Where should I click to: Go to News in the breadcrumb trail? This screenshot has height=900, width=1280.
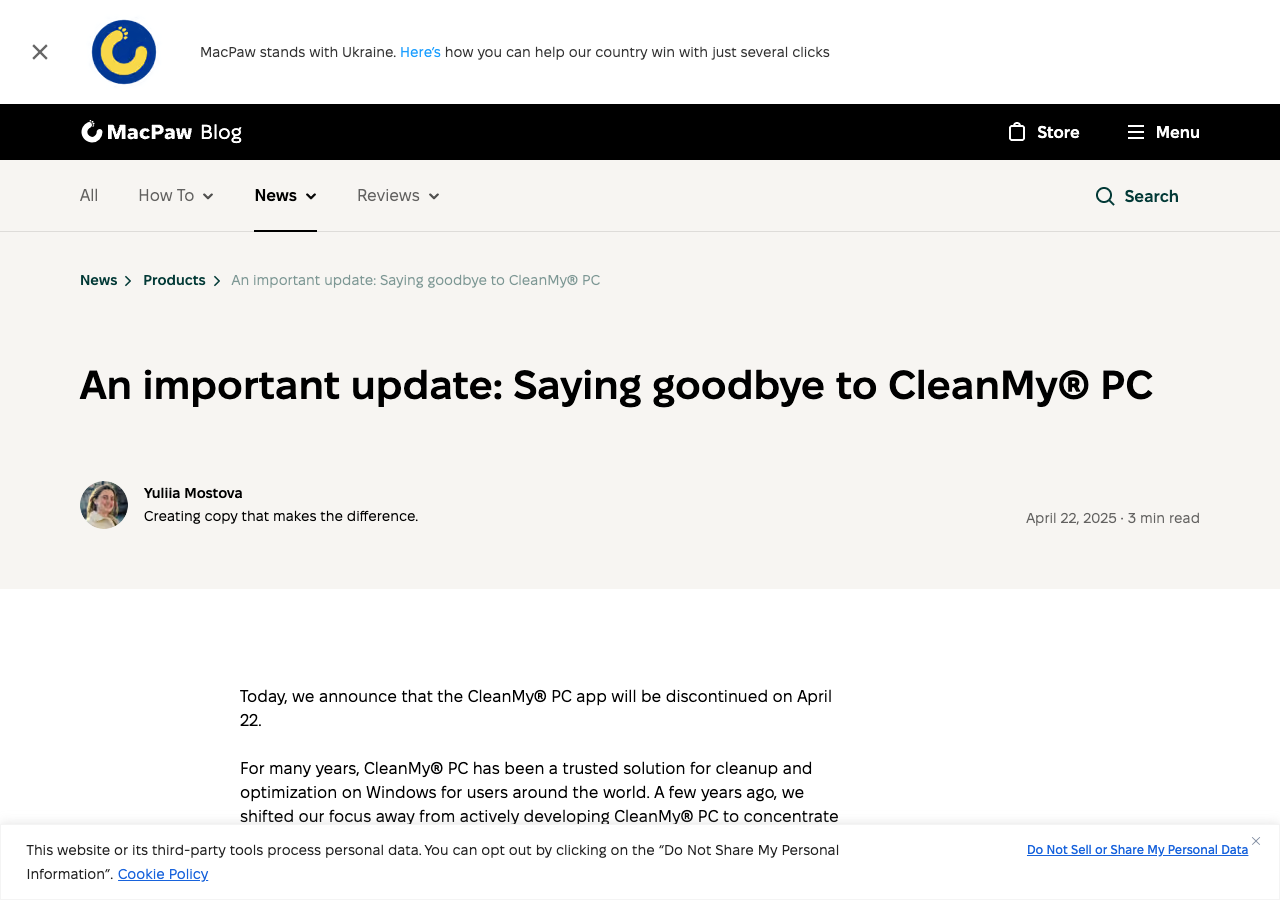(x=98, y=280)
